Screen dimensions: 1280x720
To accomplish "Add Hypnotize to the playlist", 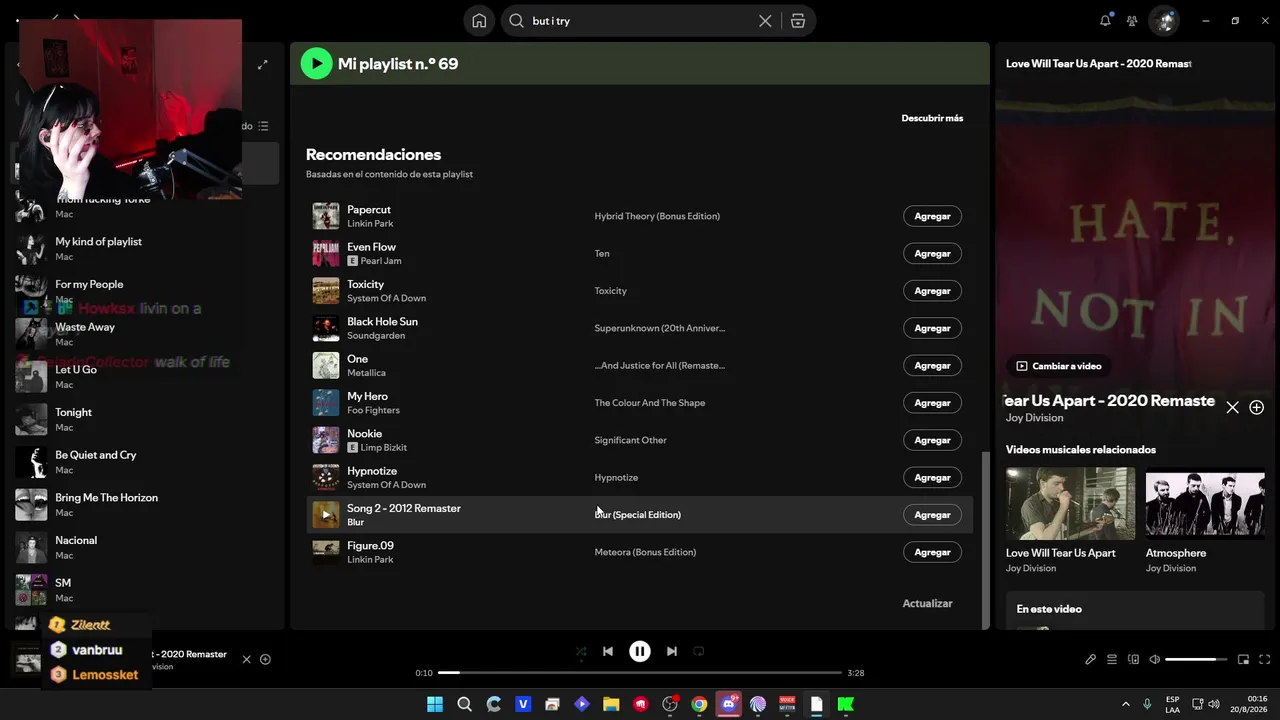I will [932, 477].
